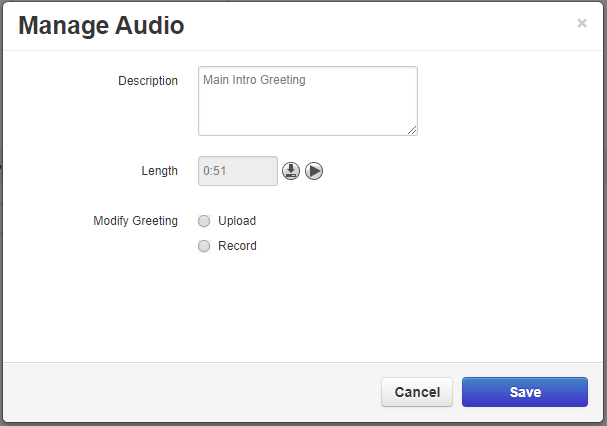Click the Upload option label text
Screen dimensions: 607x426
[237, 221]
